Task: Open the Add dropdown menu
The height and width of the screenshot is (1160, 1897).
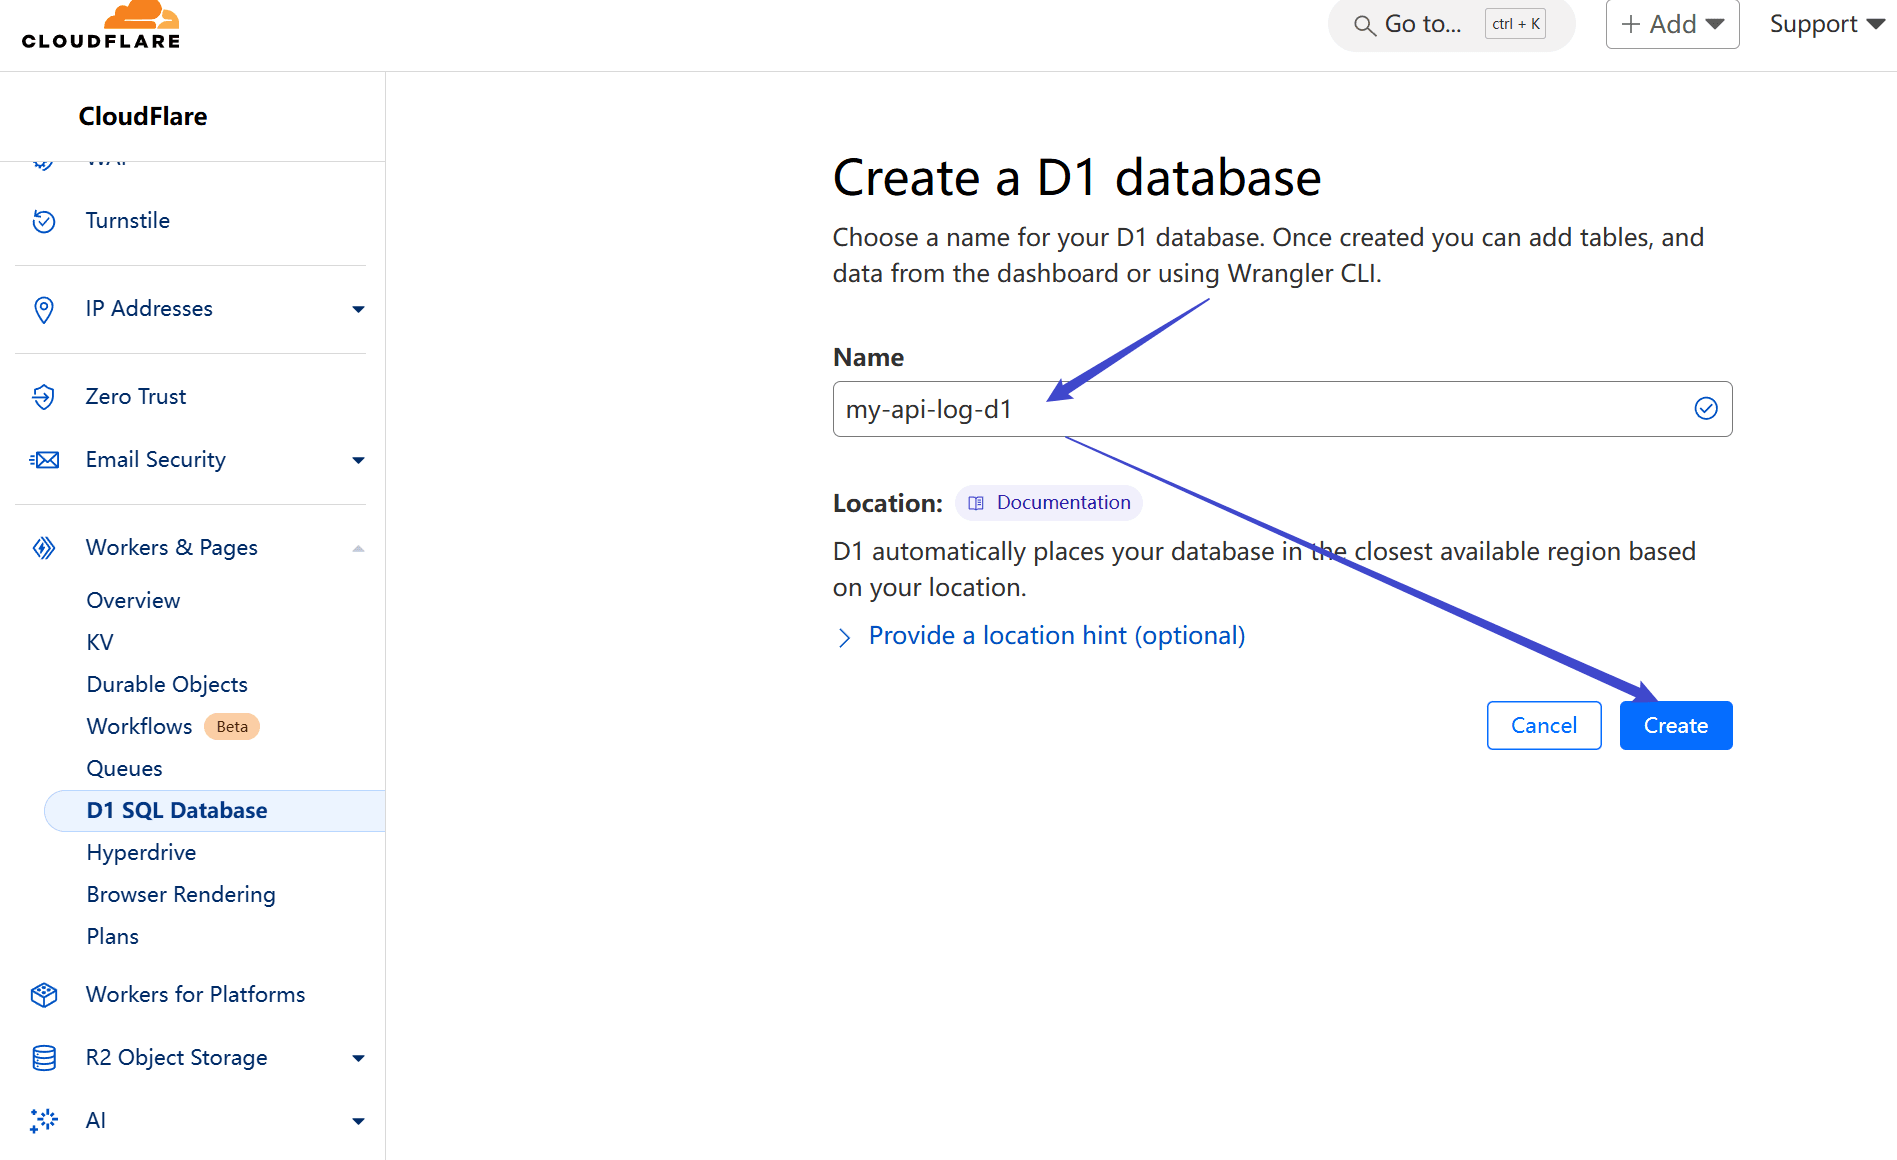Action: pyautogui.click(x=1672, y=24)
